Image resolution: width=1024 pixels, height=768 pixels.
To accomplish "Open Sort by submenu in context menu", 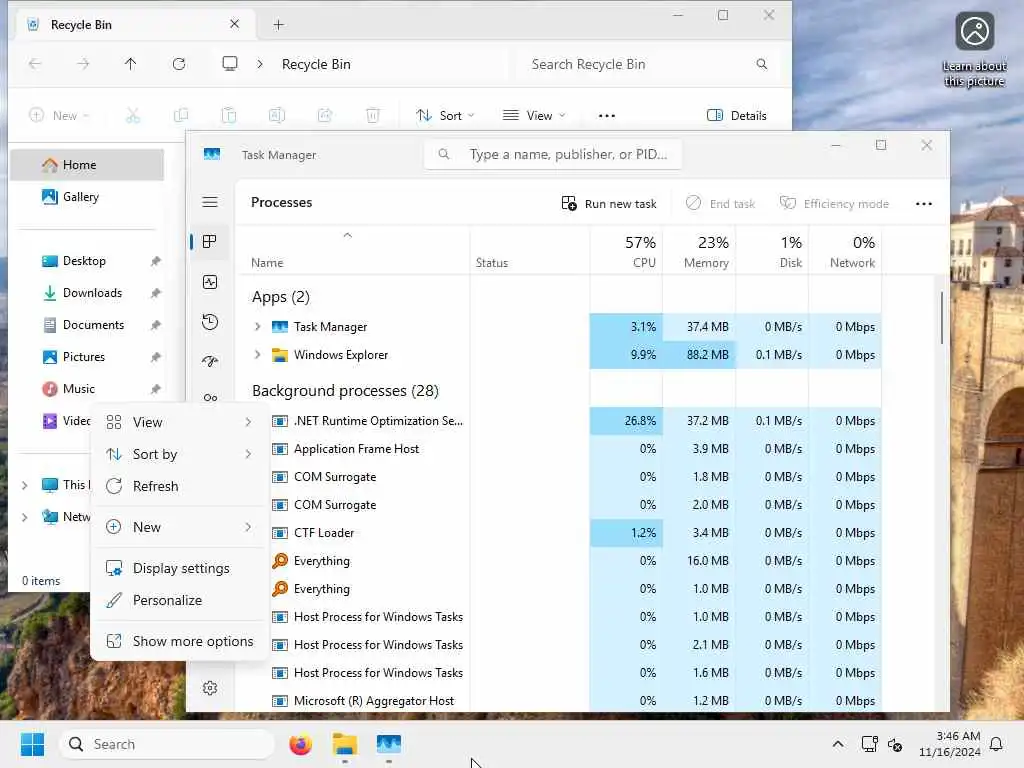I will [x=180, y=455].
